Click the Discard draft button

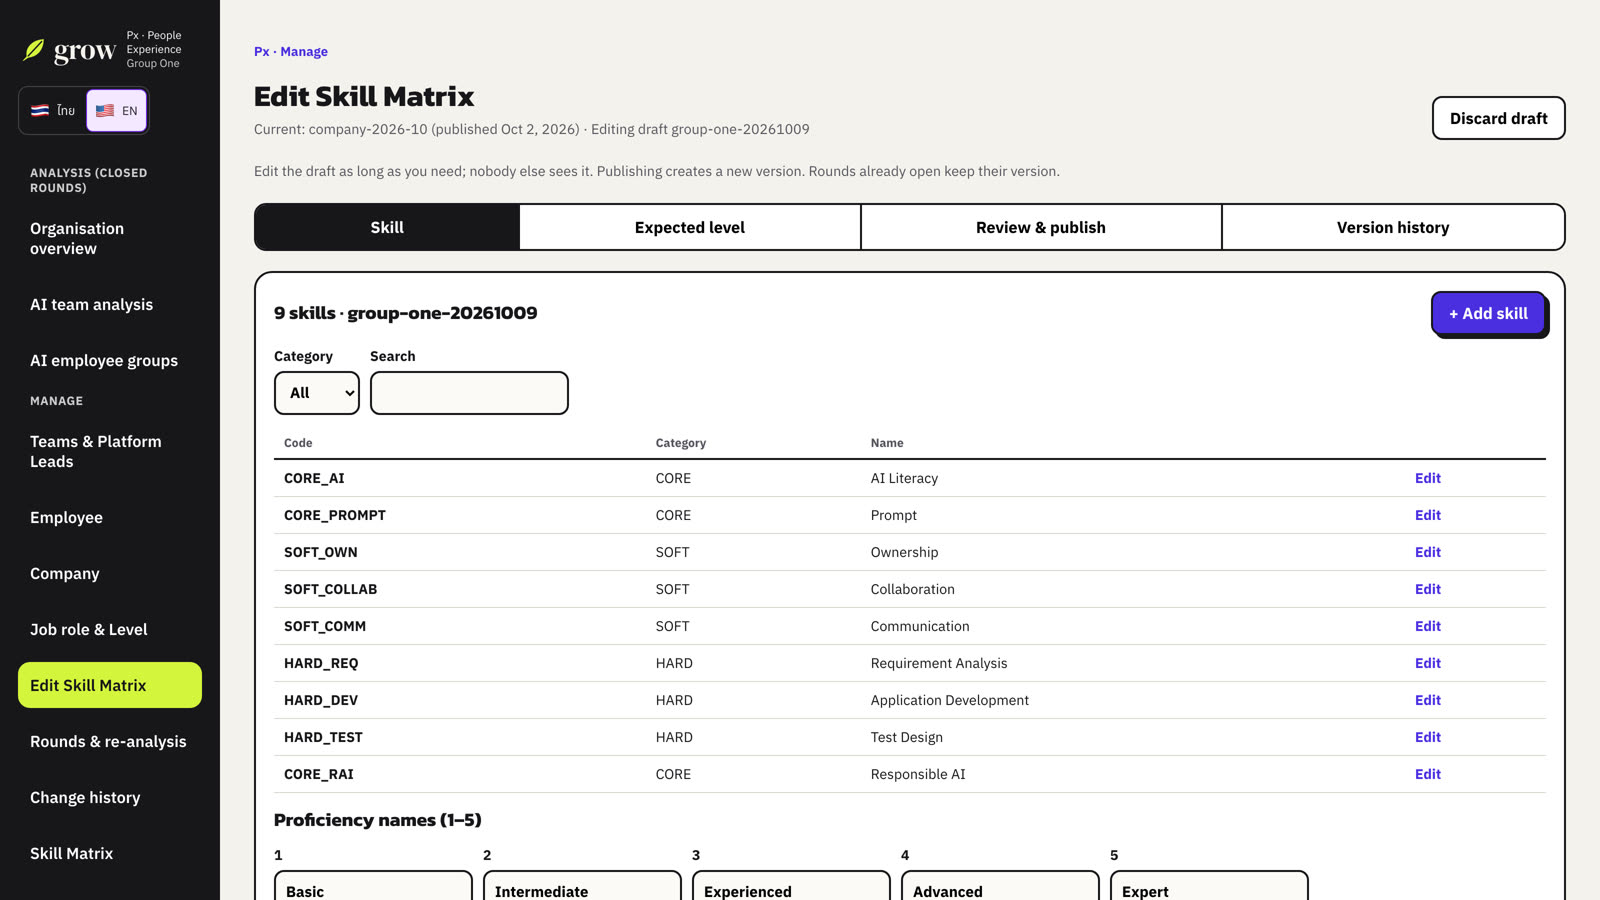(x=1498, y=118)
